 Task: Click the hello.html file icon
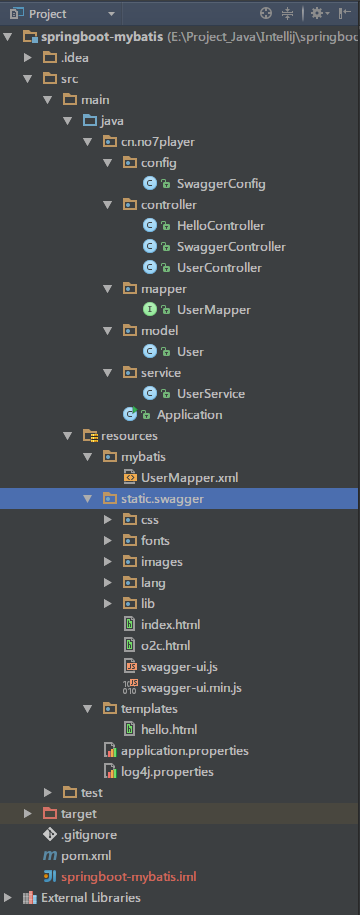tap(130, 729)
